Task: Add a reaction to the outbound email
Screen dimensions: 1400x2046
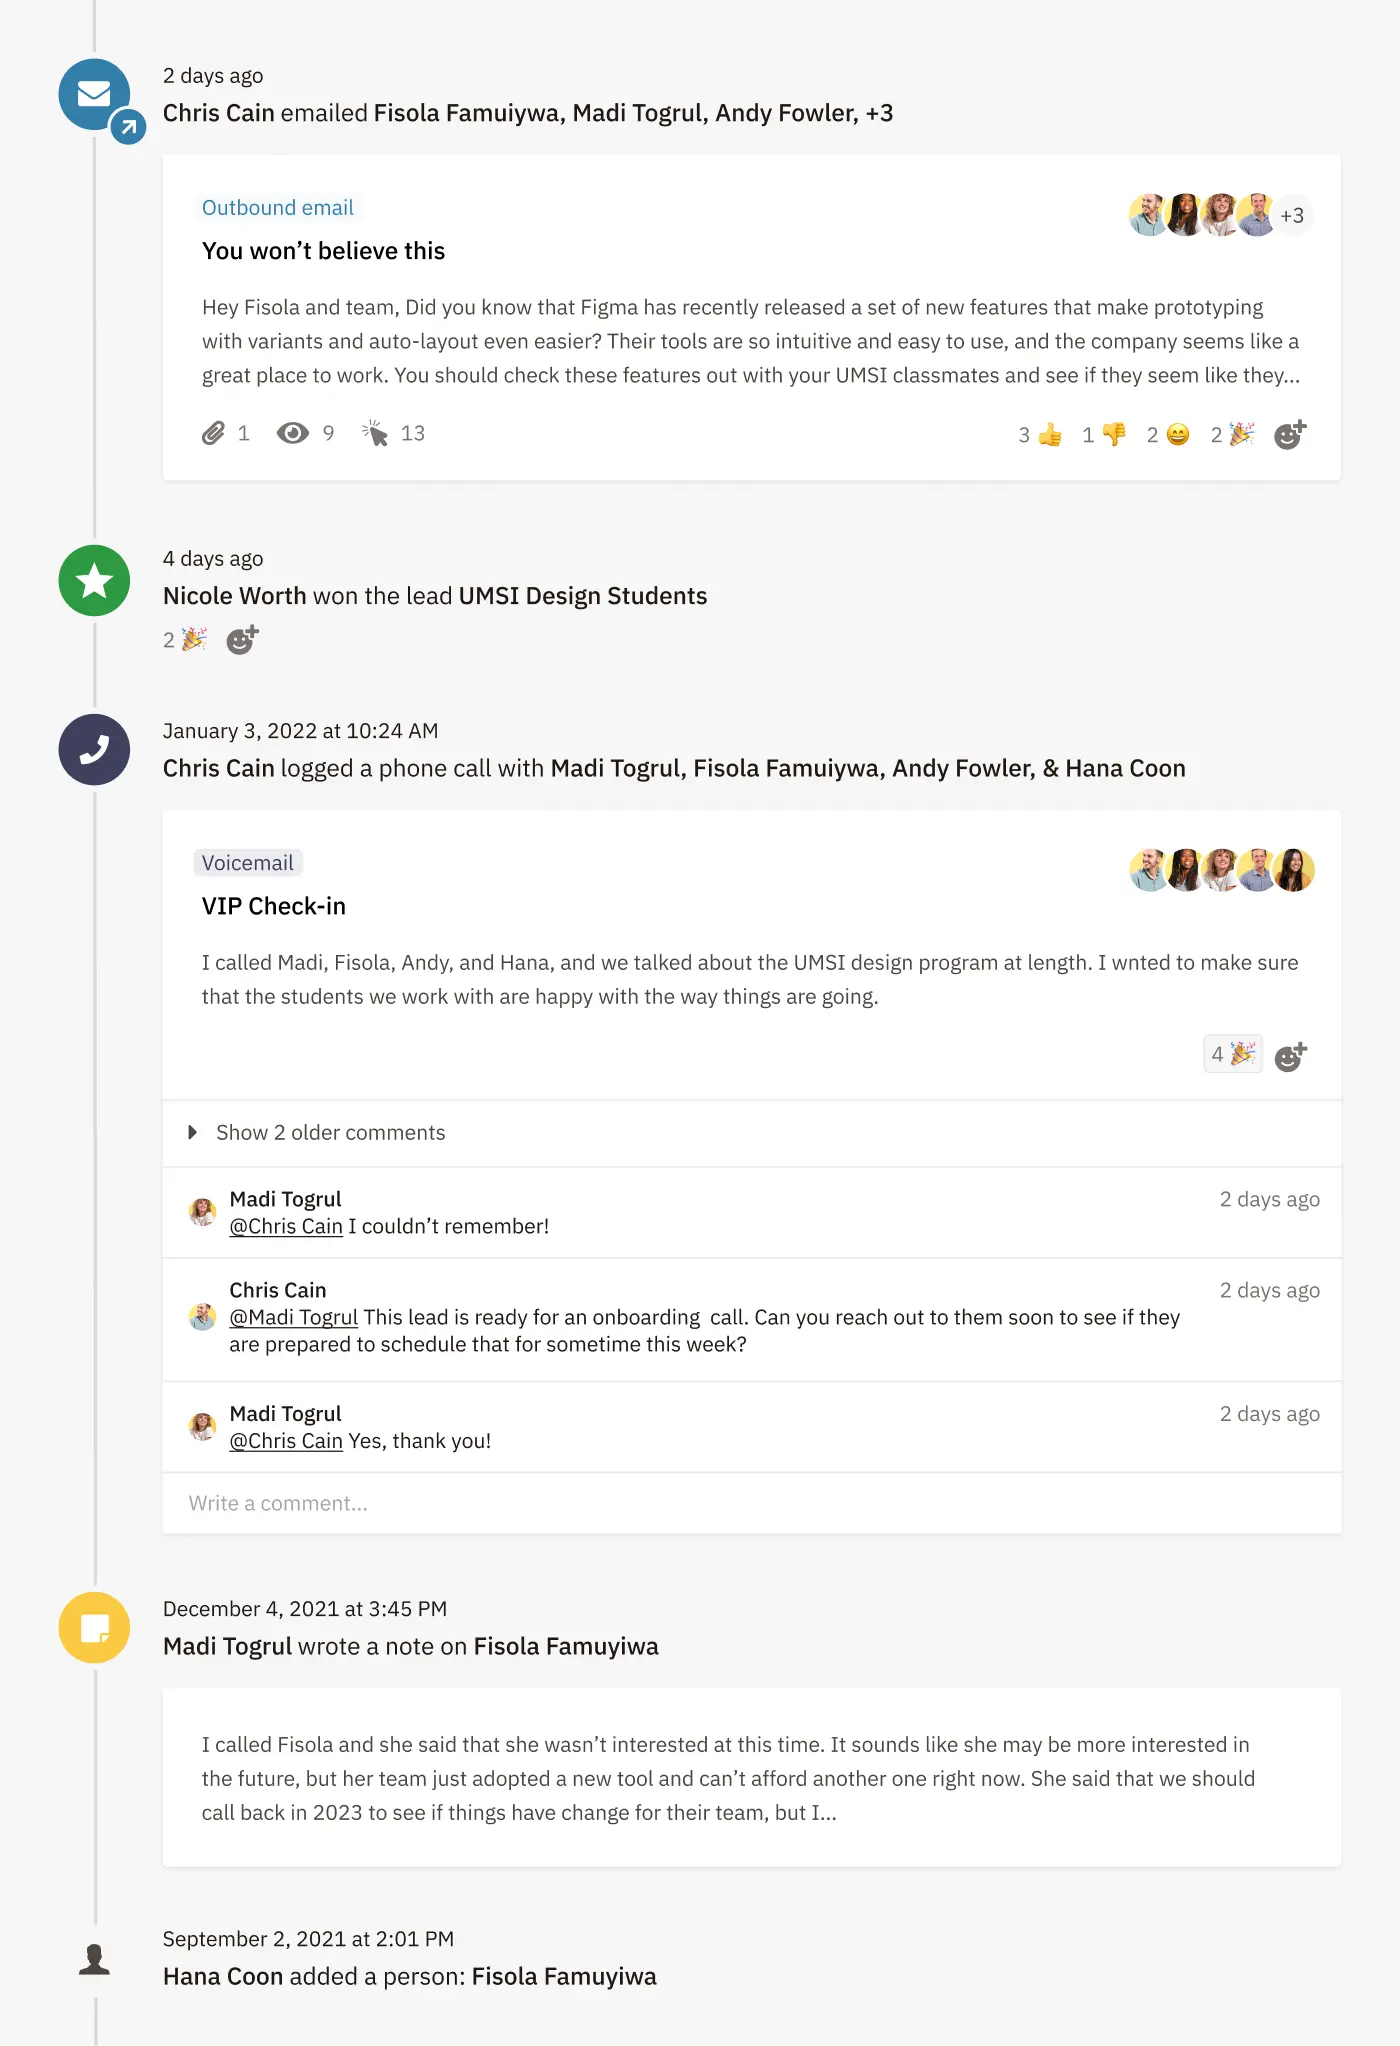Action: click(x=1290, y=434)
